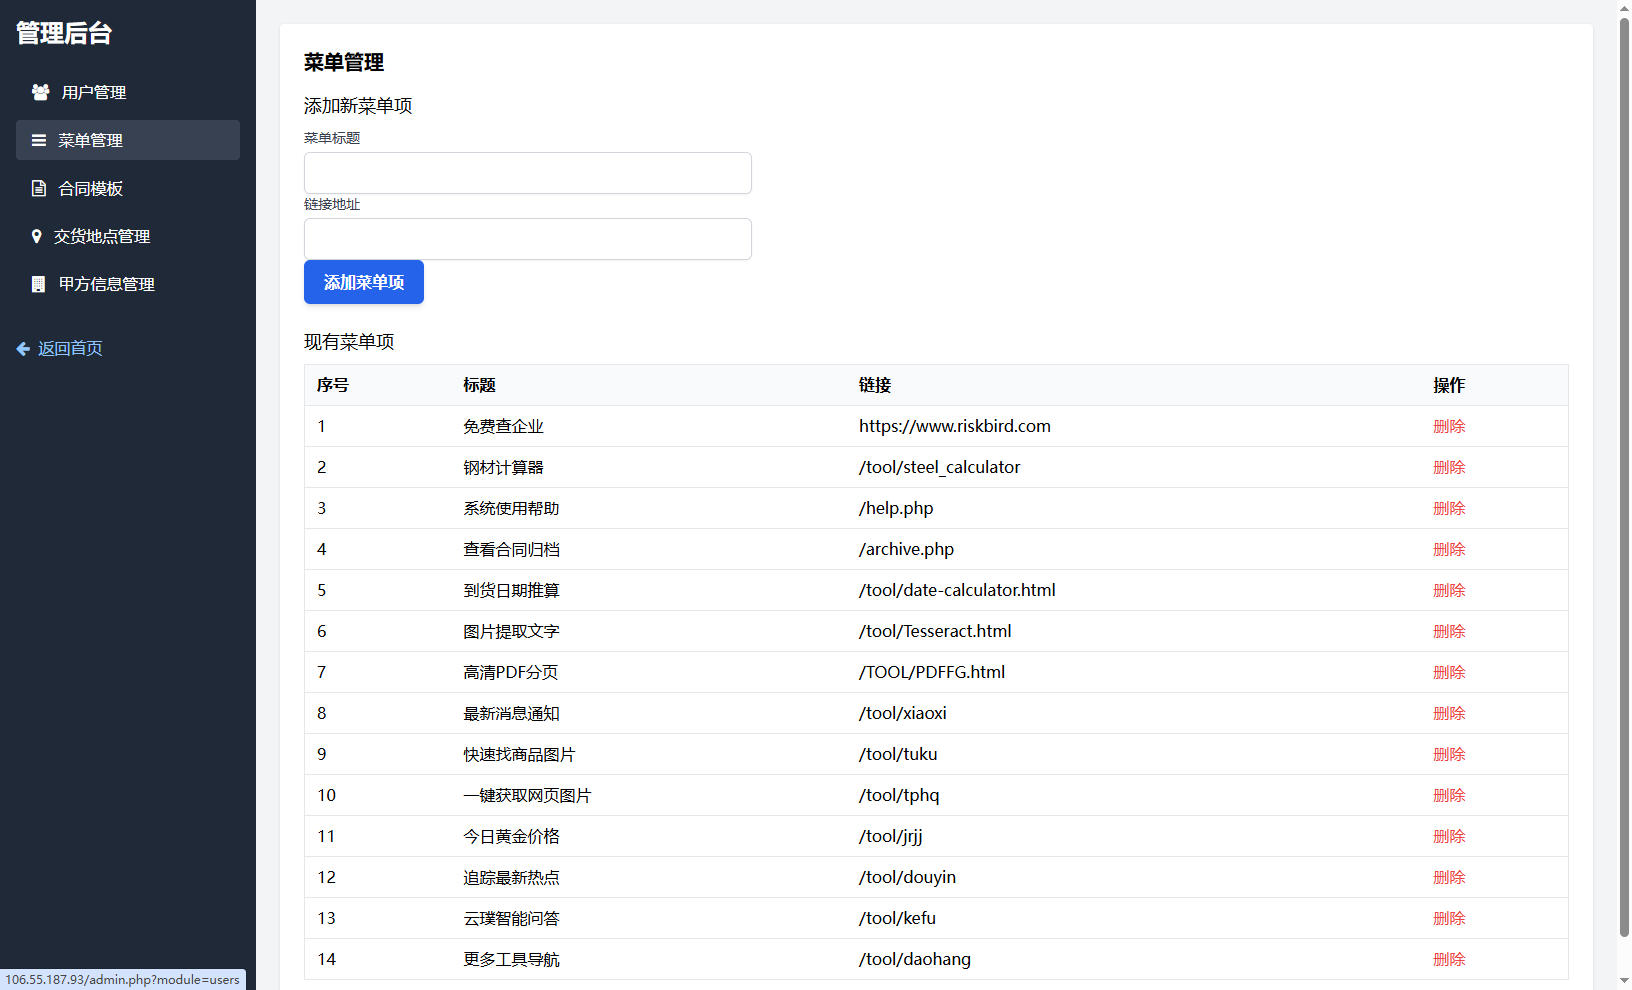1632x990 pixels.
Task: Click the back arrow icon beside 返回首页
Action: 23,348
